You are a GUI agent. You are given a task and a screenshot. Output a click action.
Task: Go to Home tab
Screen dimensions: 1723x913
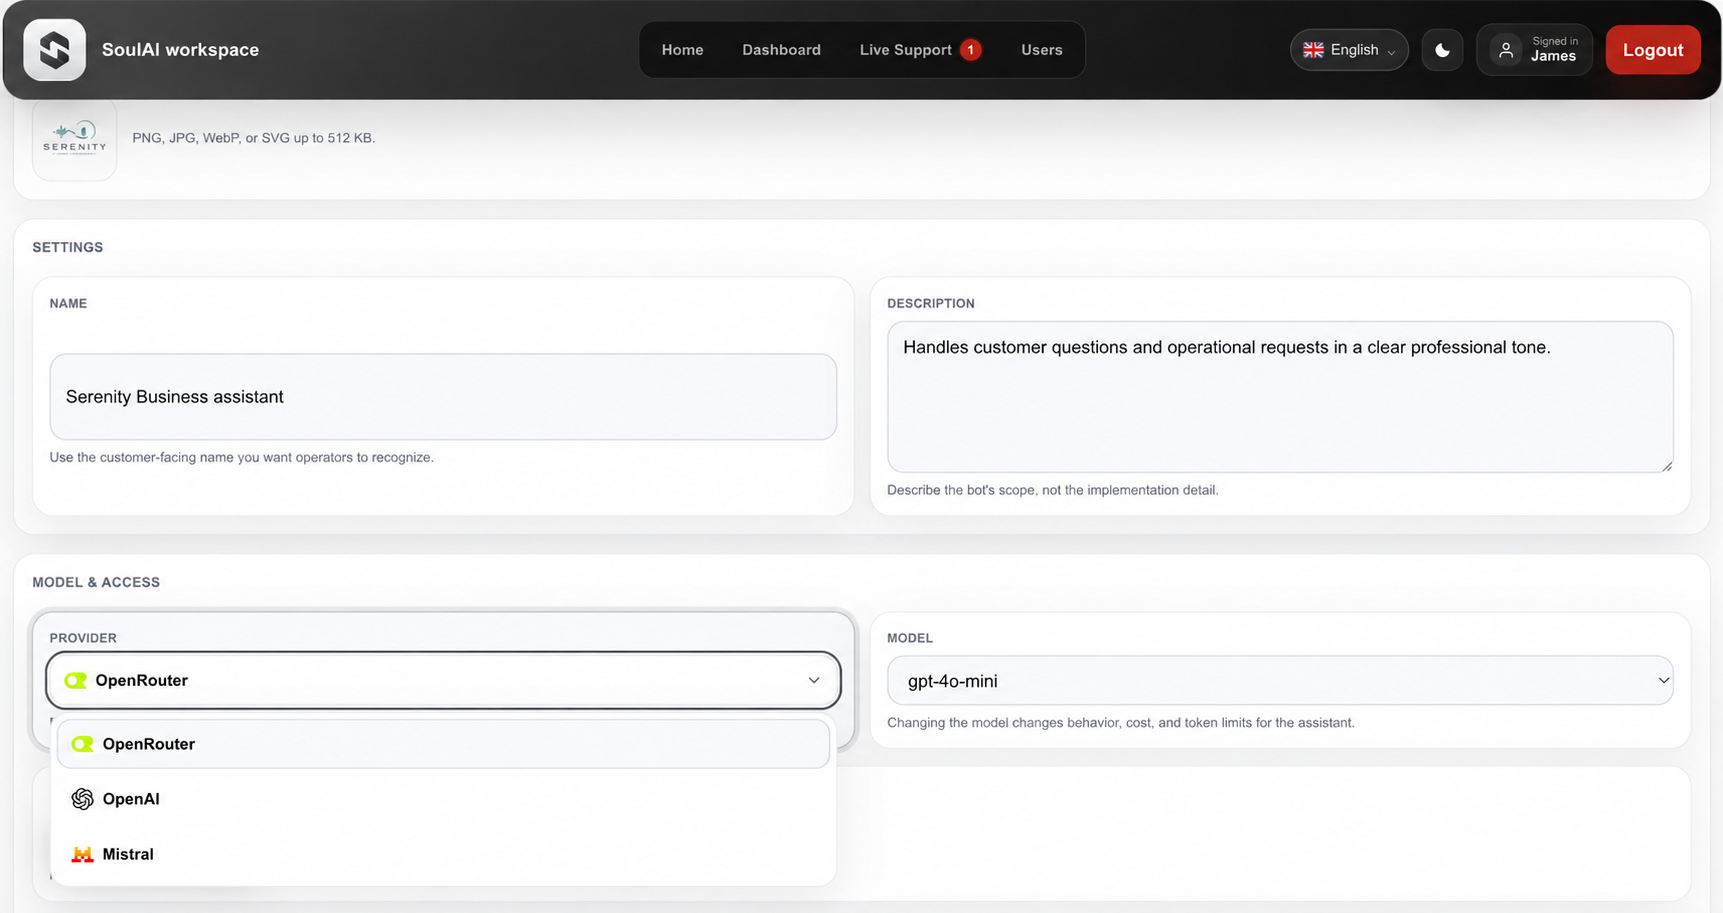click(x=682, y=50)
